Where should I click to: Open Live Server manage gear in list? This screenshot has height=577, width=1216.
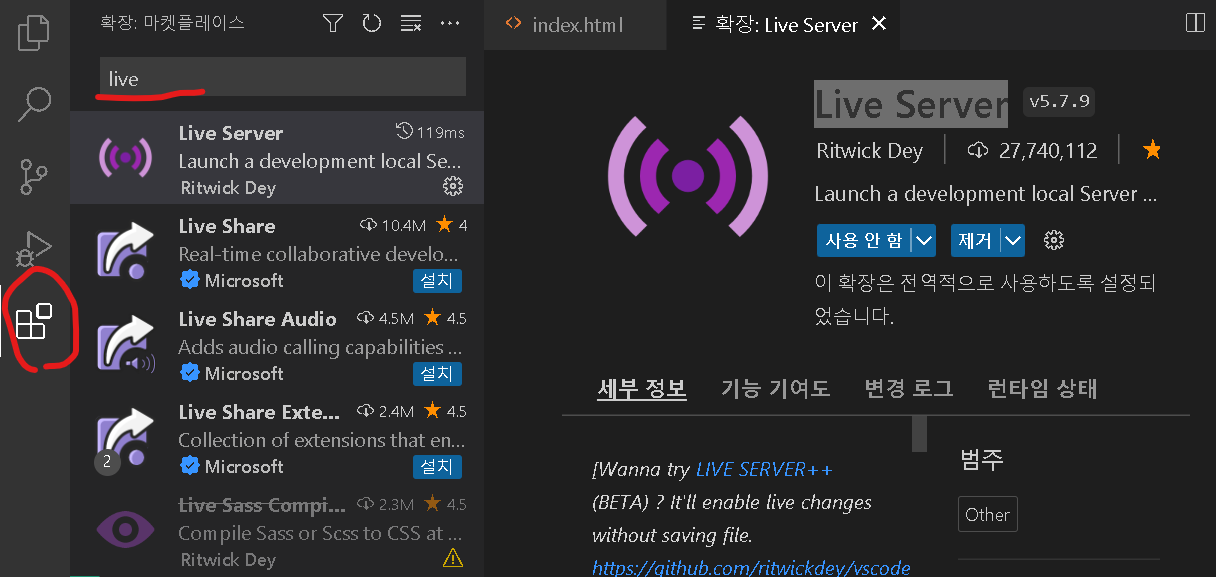452,187
